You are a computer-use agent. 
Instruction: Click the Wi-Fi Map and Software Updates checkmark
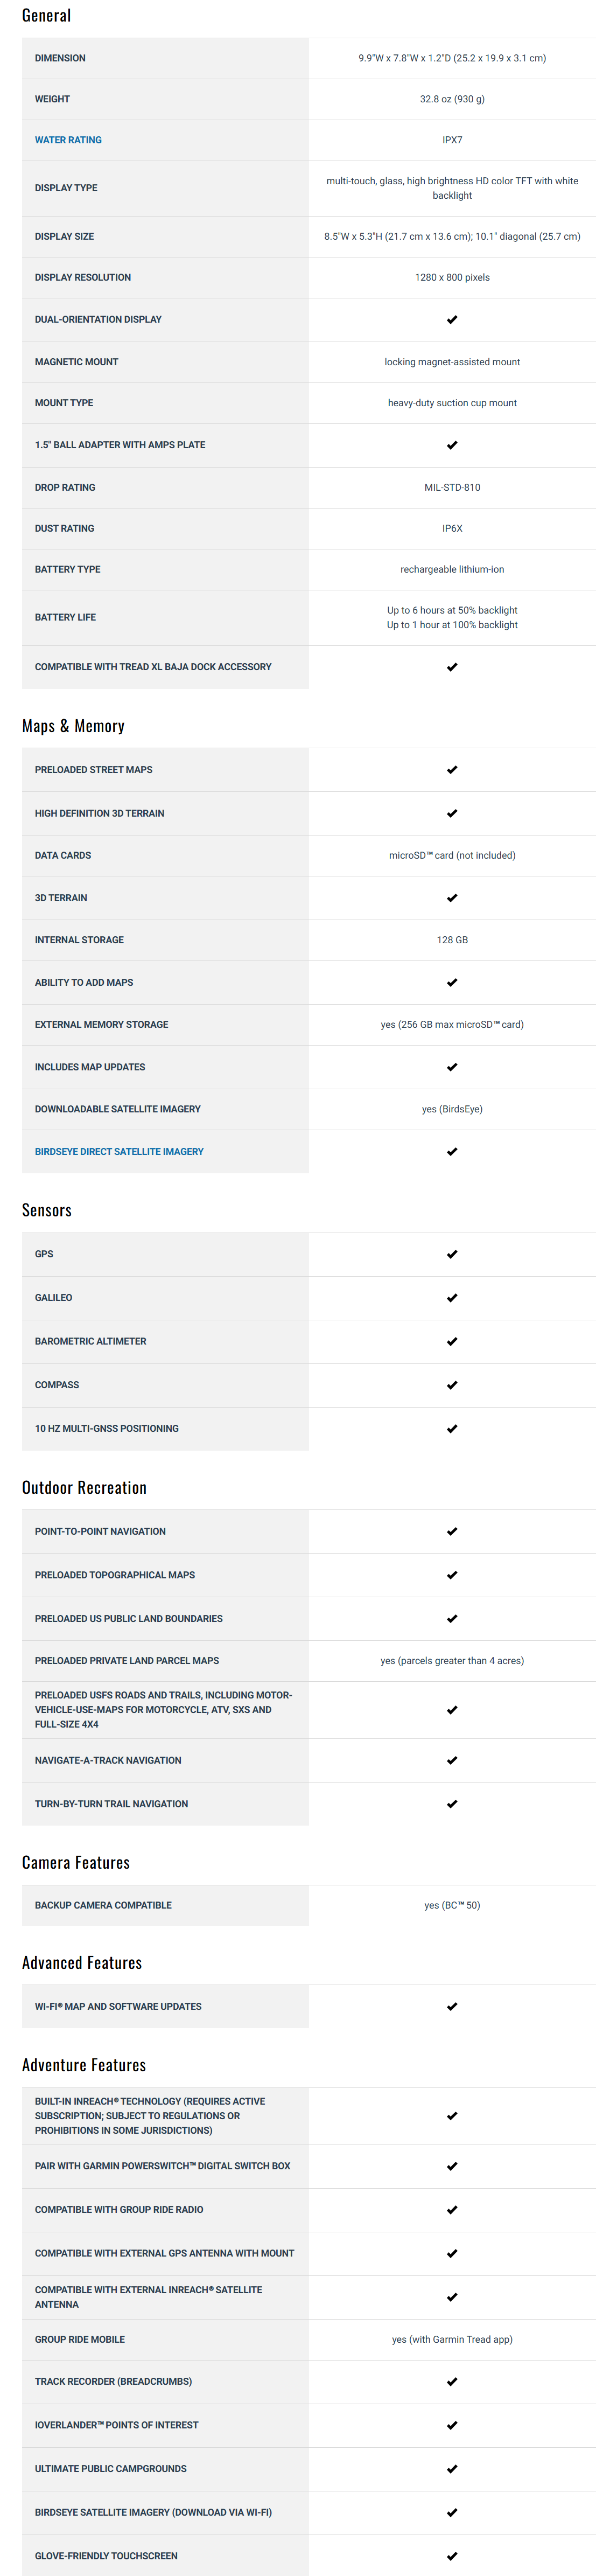tap(452, 2007)
